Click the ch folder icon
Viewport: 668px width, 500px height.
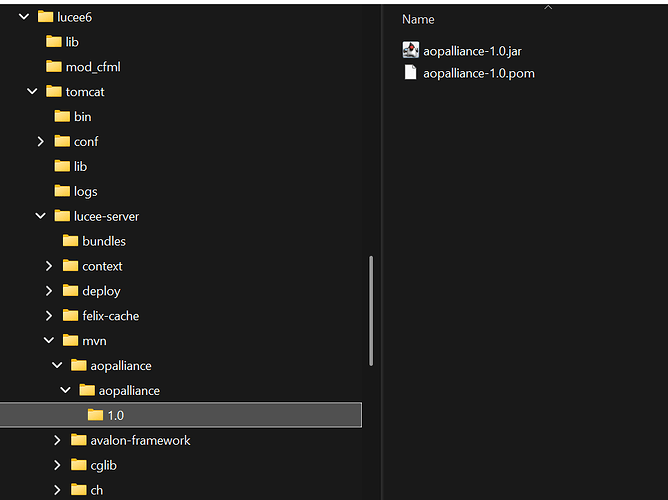[x=79, y=490]
